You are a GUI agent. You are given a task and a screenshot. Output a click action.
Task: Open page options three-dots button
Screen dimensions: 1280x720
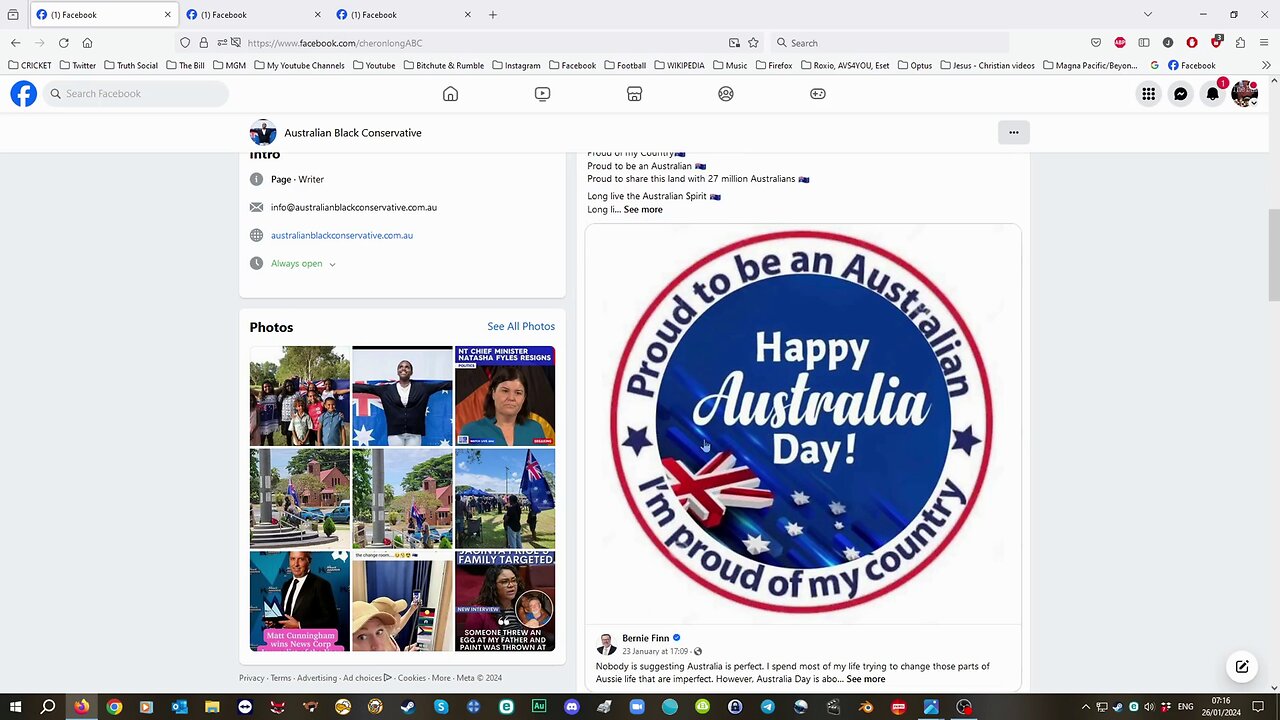coord(1013,132)
